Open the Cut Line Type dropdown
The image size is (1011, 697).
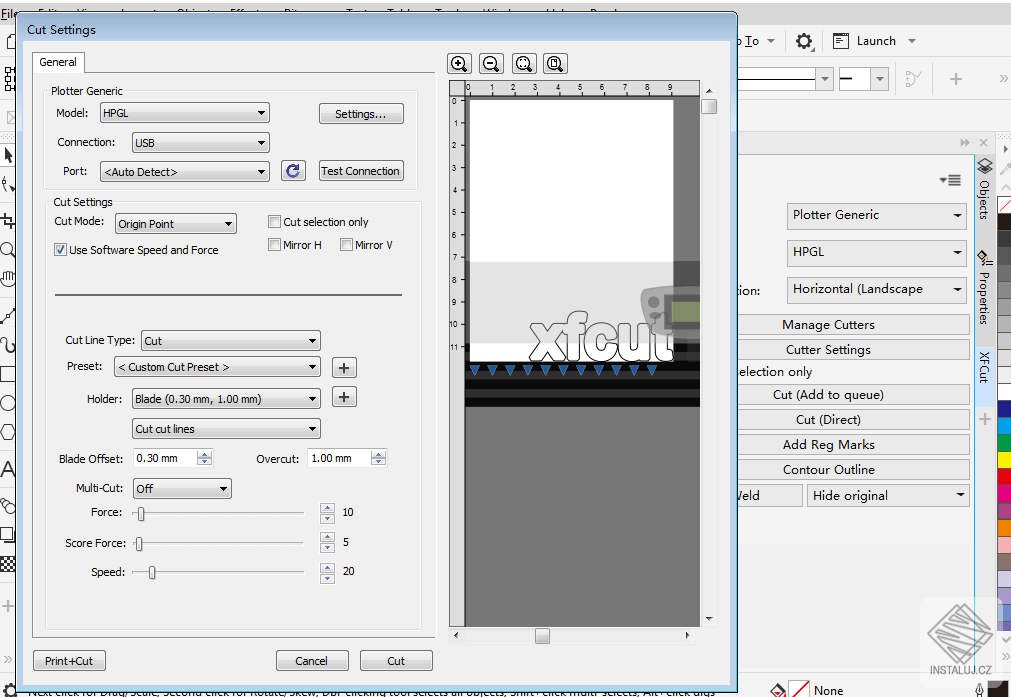(231, 340)
